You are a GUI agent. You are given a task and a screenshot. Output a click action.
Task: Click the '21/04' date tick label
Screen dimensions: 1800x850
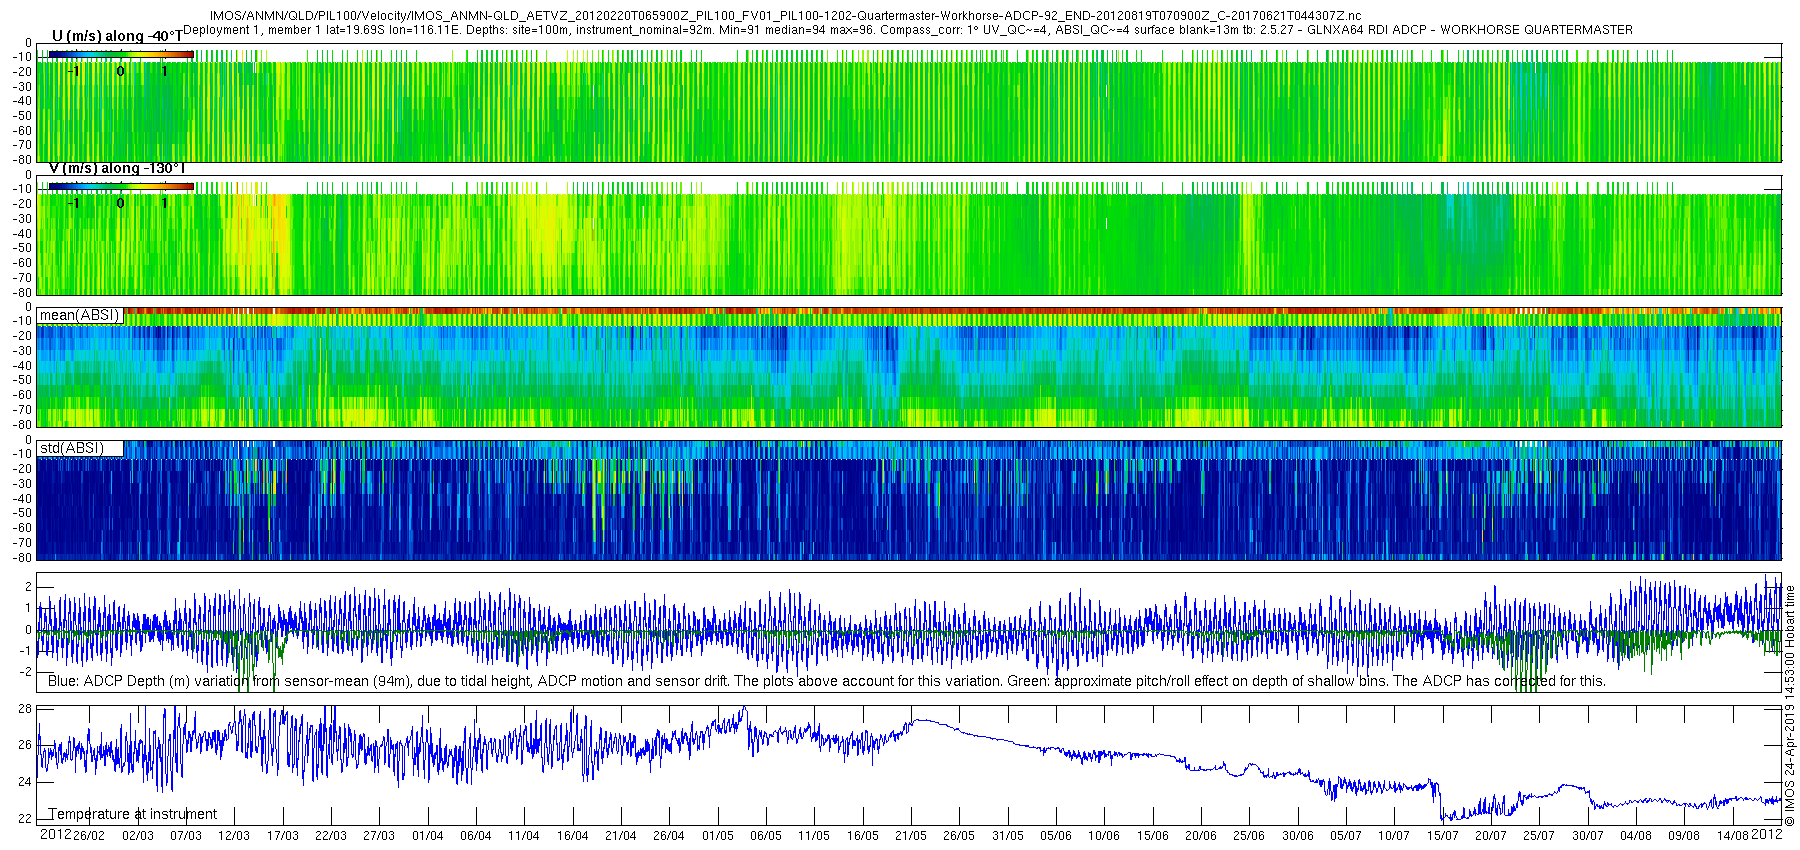coord(621,836)
